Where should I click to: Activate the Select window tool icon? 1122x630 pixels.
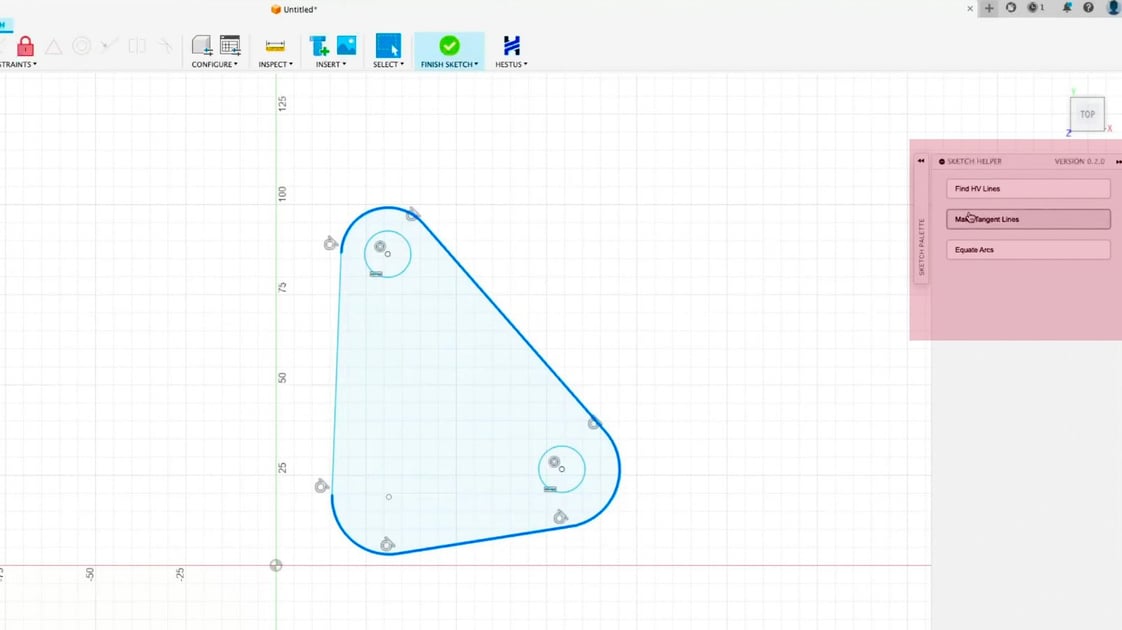[388, 45]
